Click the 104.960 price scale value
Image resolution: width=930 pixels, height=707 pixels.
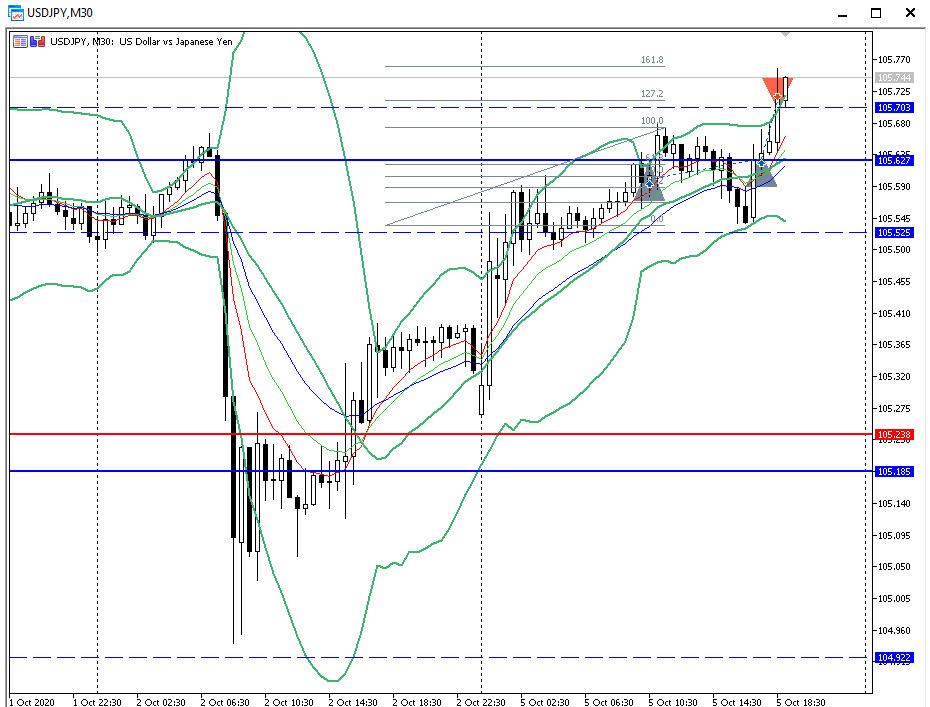(x=894, y=630)
